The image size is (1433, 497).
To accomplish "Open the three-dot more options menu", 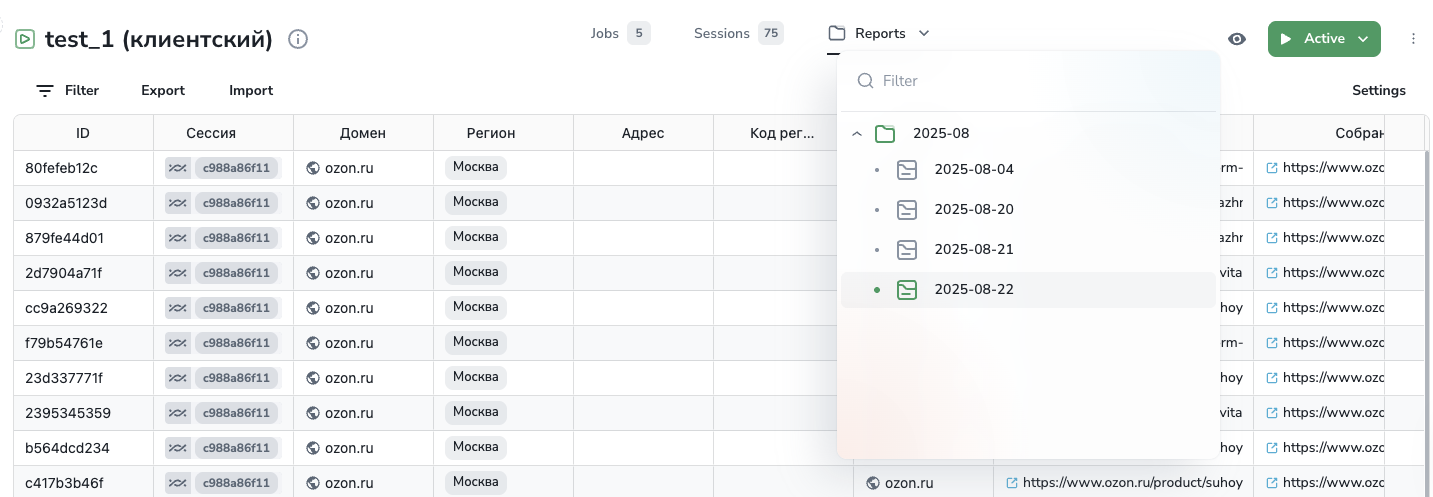I will (1413, 39).
